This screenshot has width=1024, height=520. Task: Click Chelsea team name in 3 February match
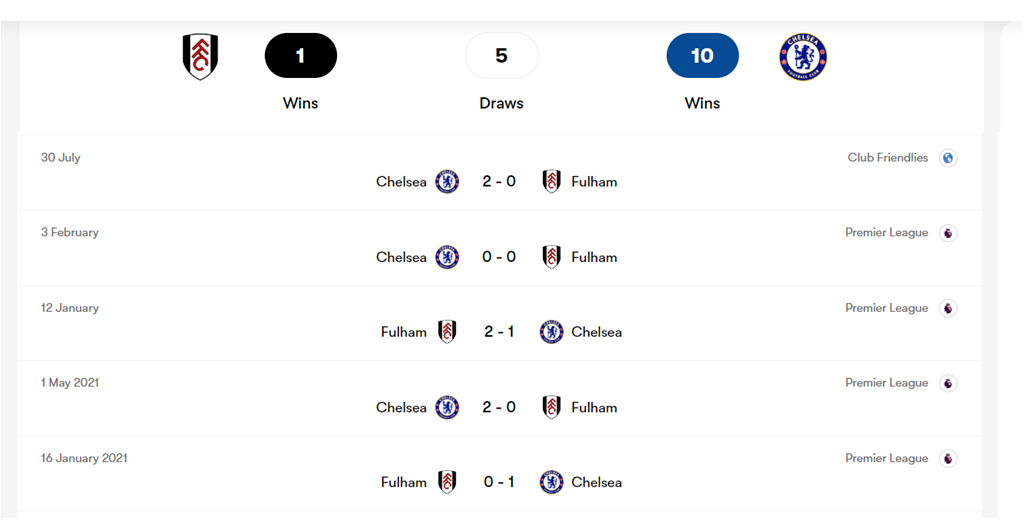pos(401,257)
